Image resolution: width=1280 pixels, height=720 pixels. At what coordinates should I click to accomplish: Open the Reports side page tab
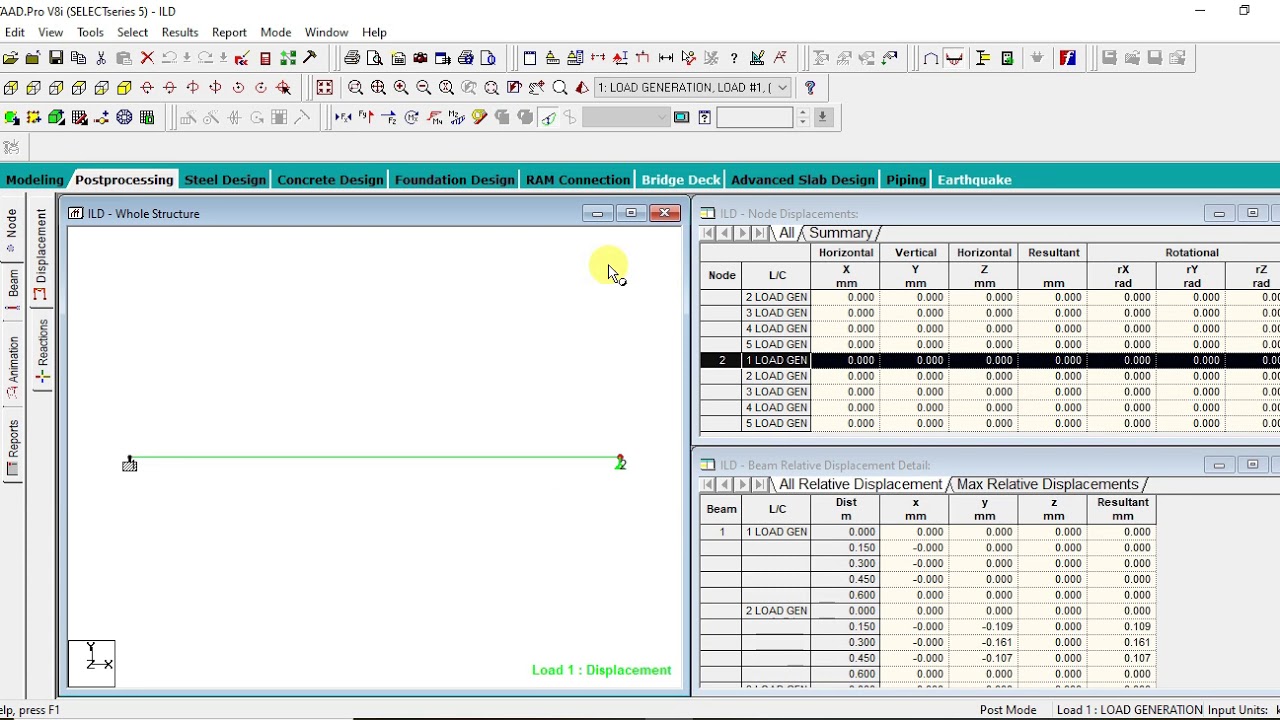click(13, 449)
